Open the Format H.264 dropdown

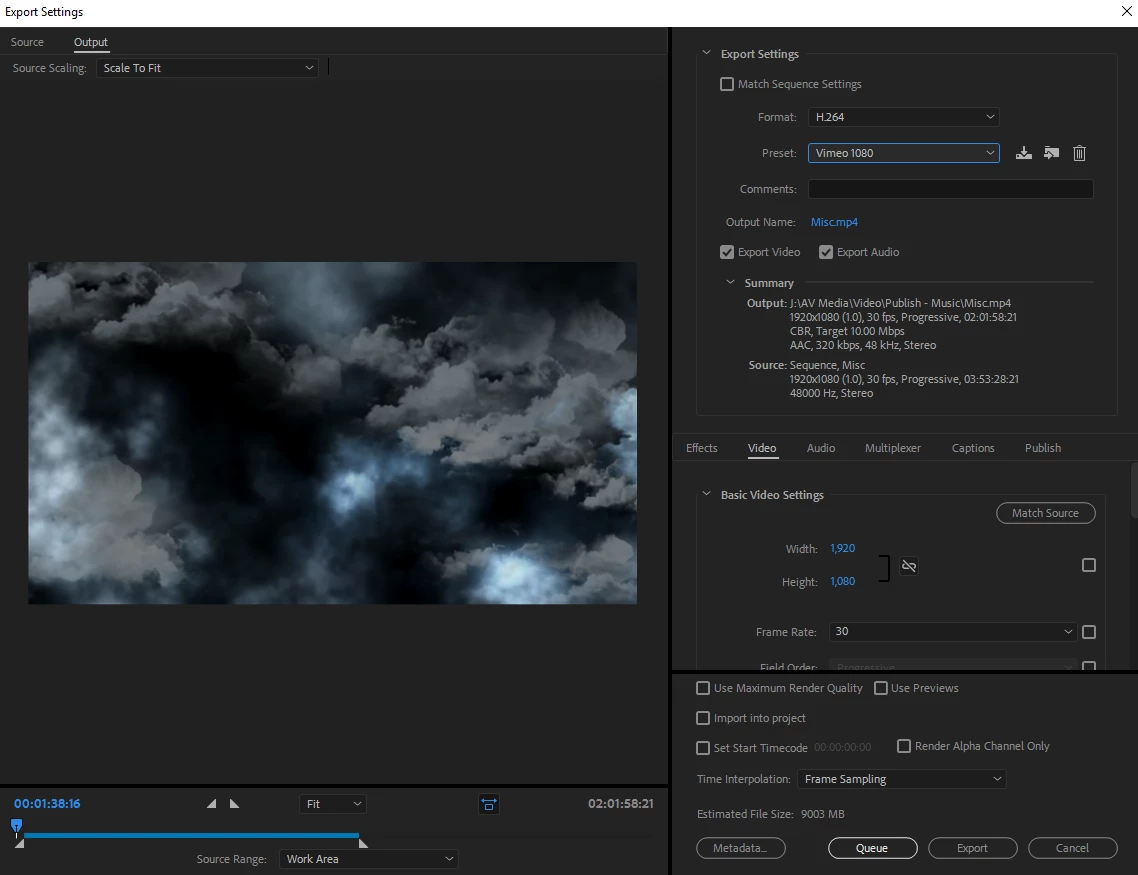904,117
